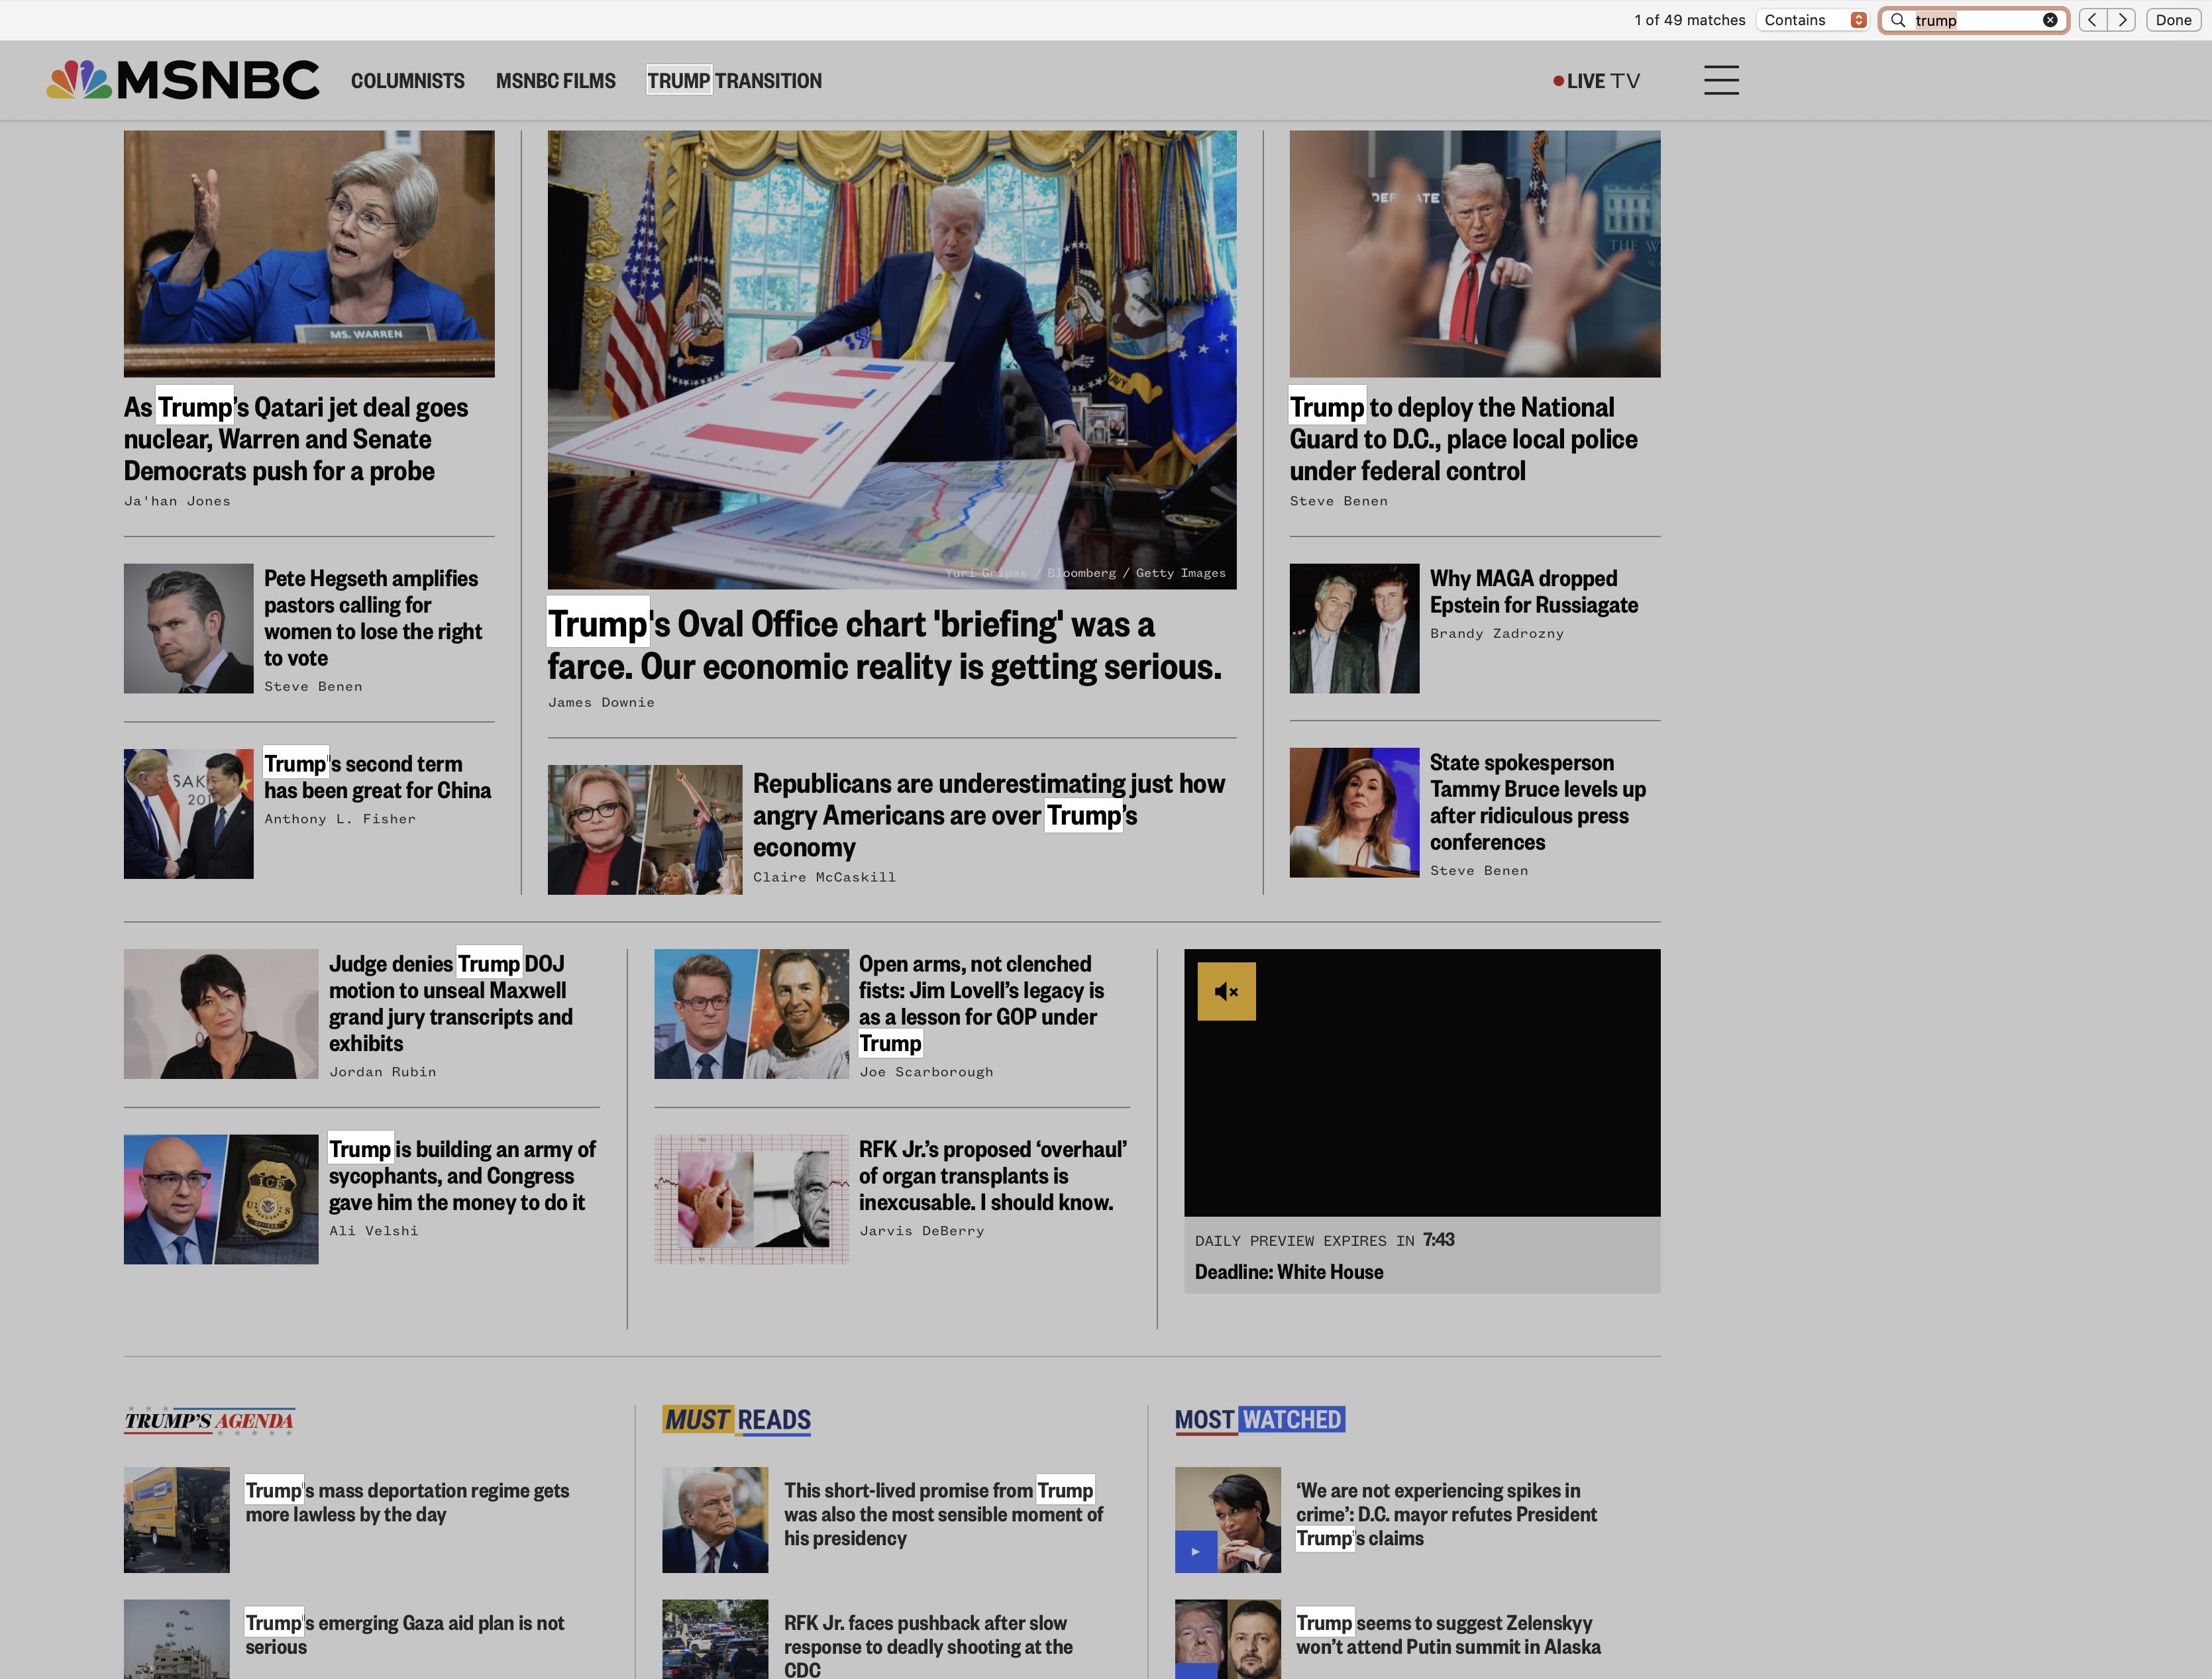
Task: Click Trump and Xi handshake thumbnail
Action: pos(188,814)
